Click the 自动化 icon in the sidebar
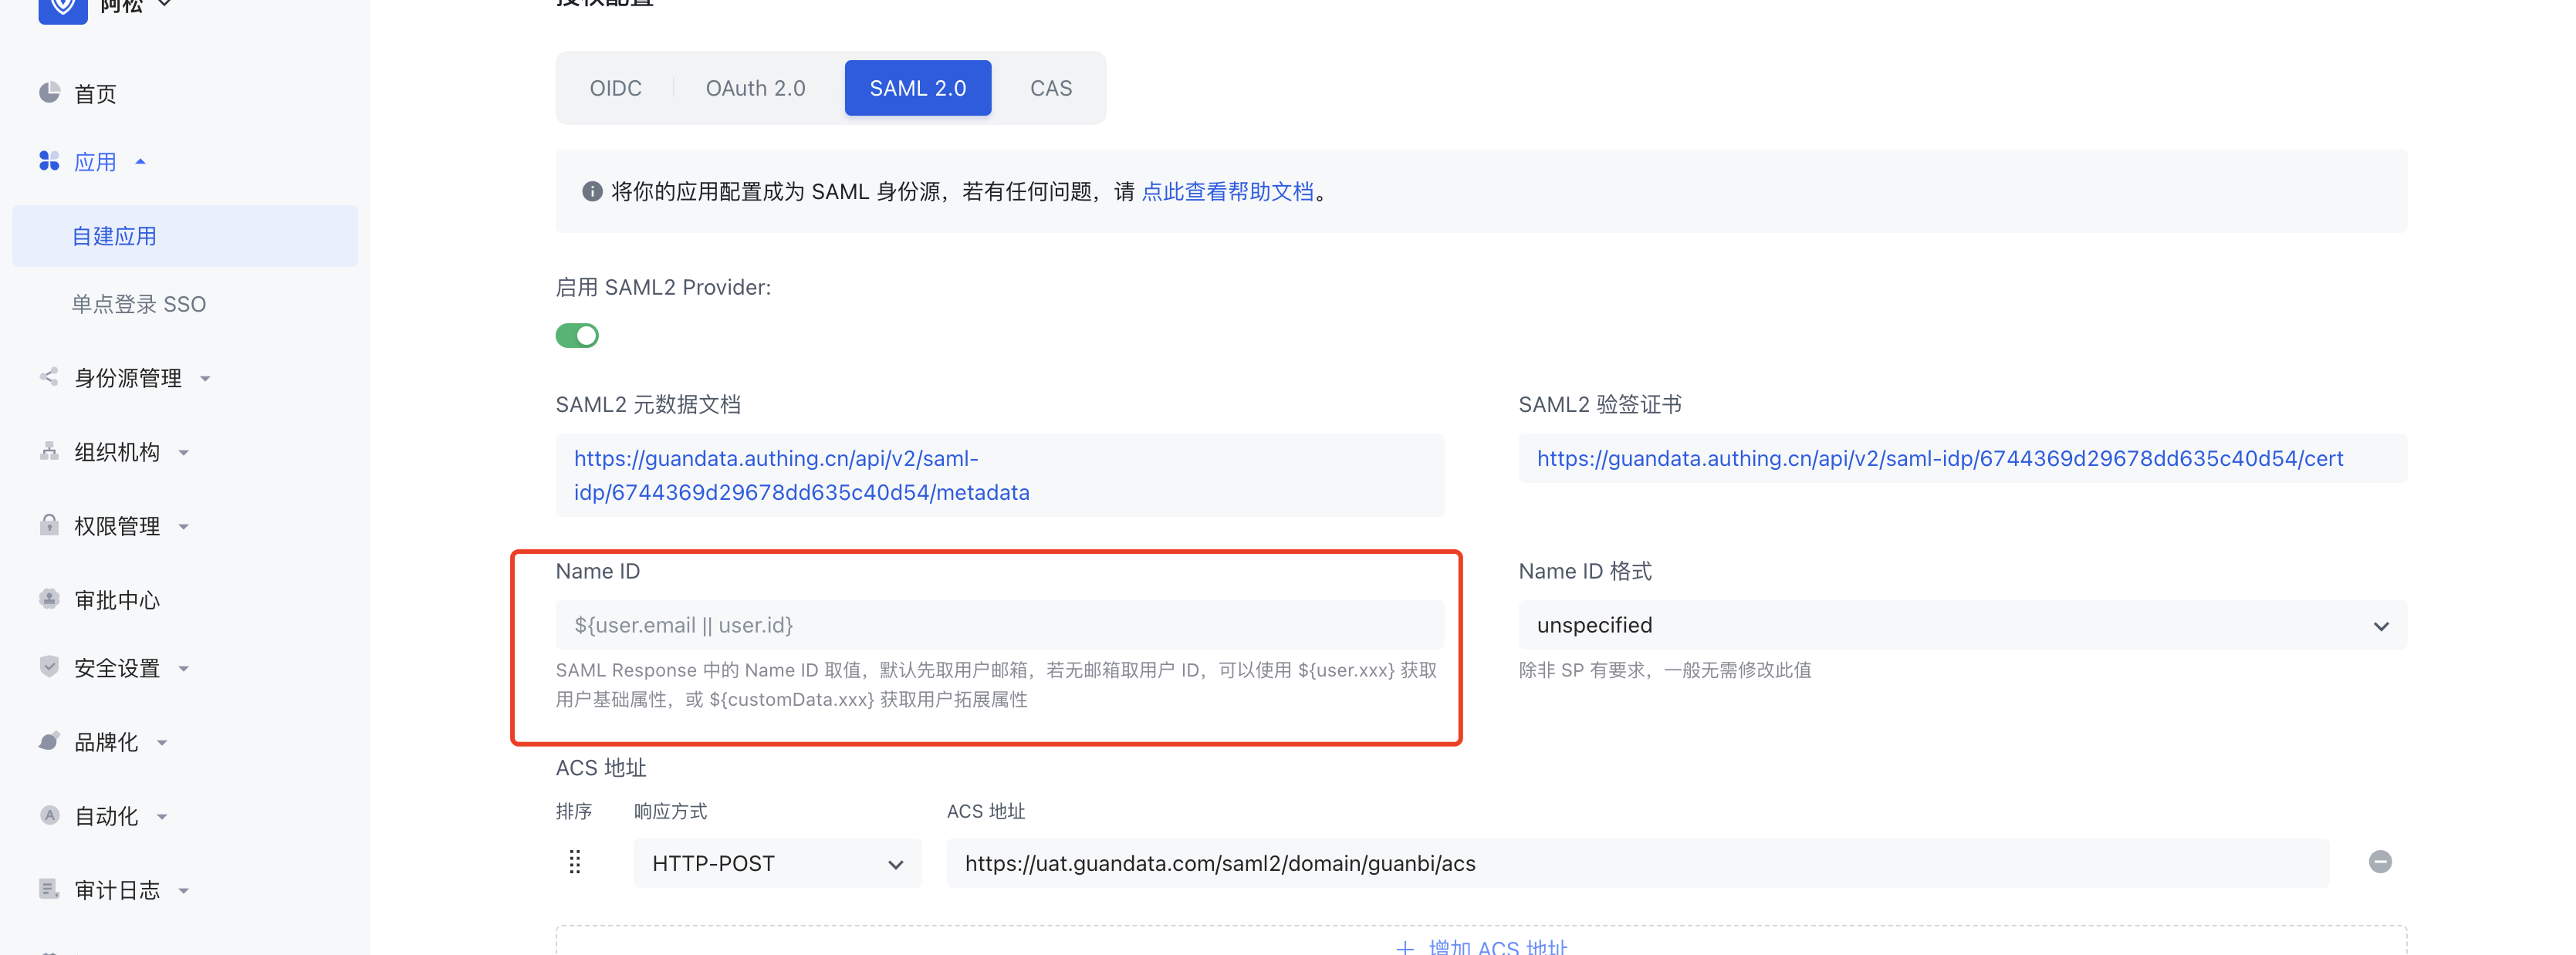This screenshot has width=2576, height=955. 49,815
